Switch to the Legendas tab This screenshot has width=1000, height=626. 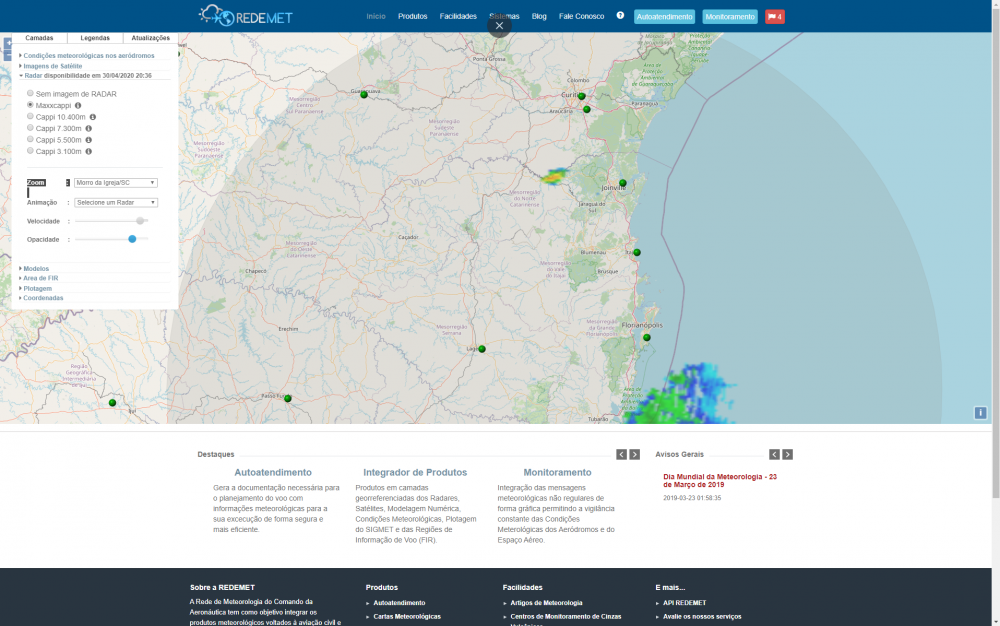(95, 38)
